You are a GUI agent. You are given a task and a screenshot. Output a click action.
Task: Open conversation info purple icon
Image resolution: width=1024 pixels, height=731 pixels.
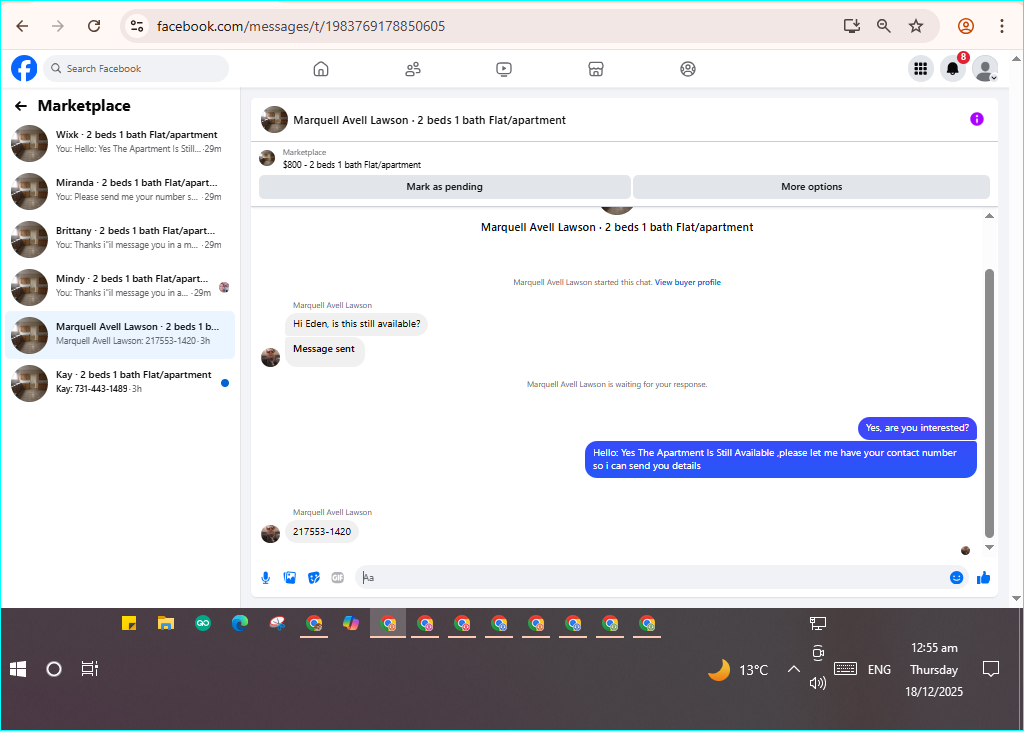click(x=976, y=119)
